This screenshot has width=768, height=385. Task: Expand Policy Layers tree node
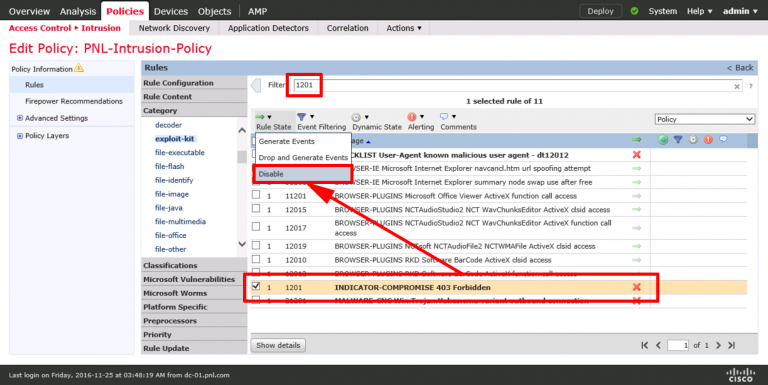[x=20, y=136]
